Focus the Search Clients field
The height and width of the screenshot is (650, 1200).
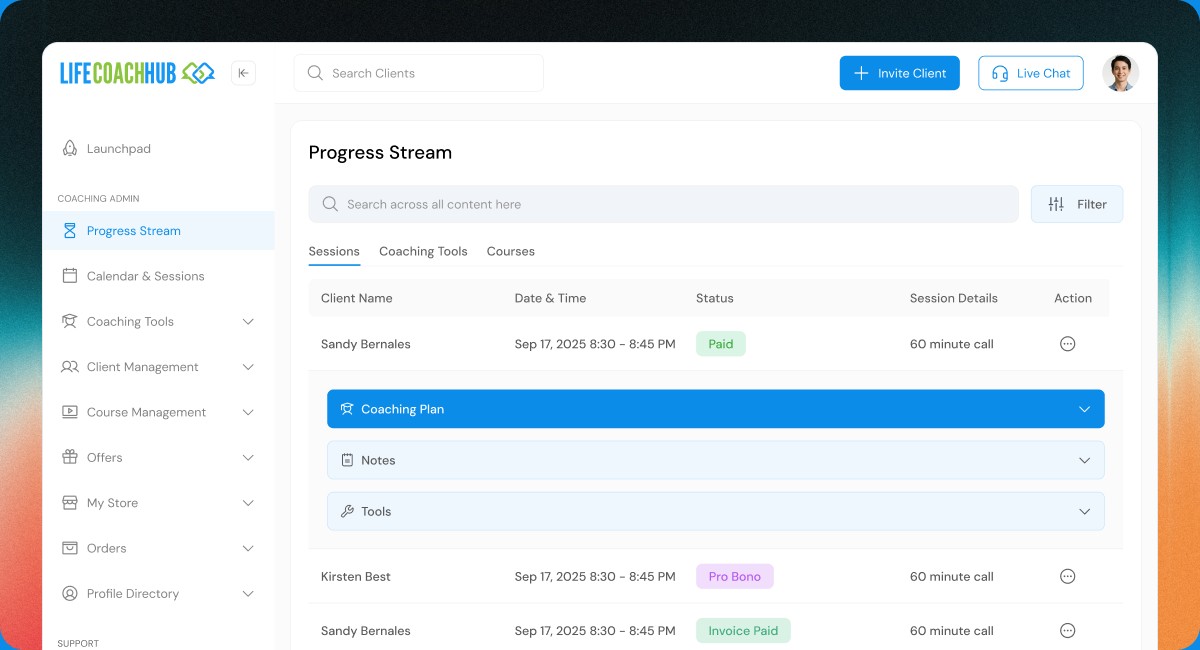(x=418, y=73)
